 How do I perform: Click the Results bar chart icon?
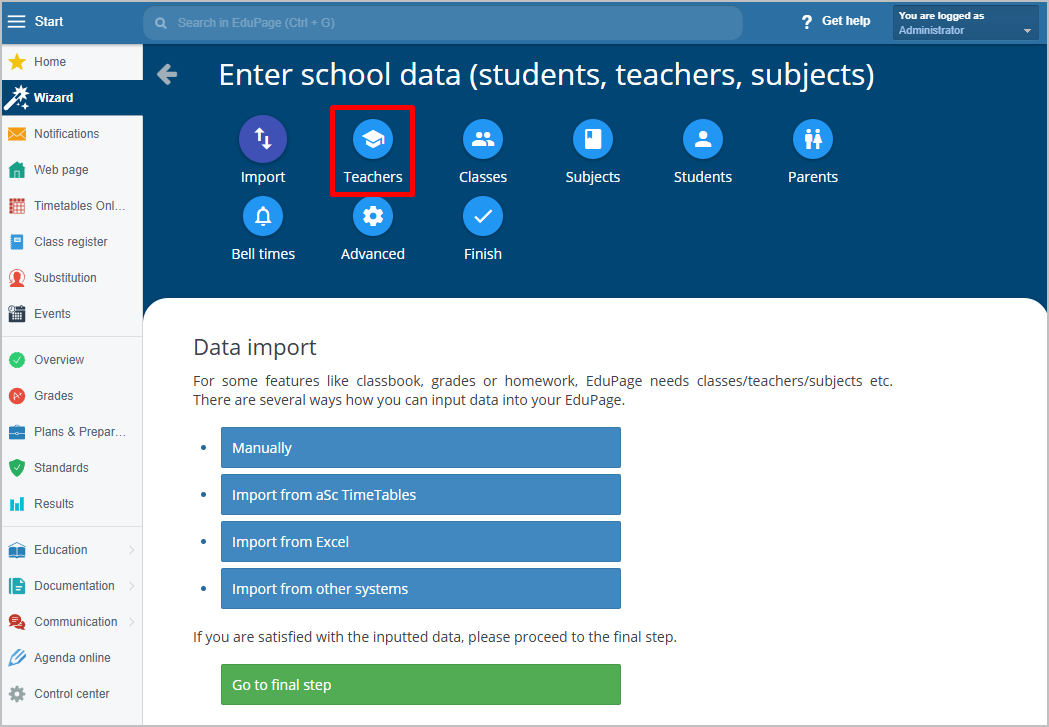[x=17, y=504]
